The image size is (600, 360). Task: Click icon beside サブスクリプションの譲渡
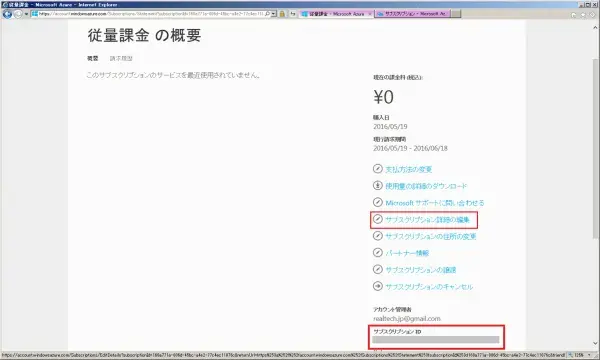tap(378, 269)
